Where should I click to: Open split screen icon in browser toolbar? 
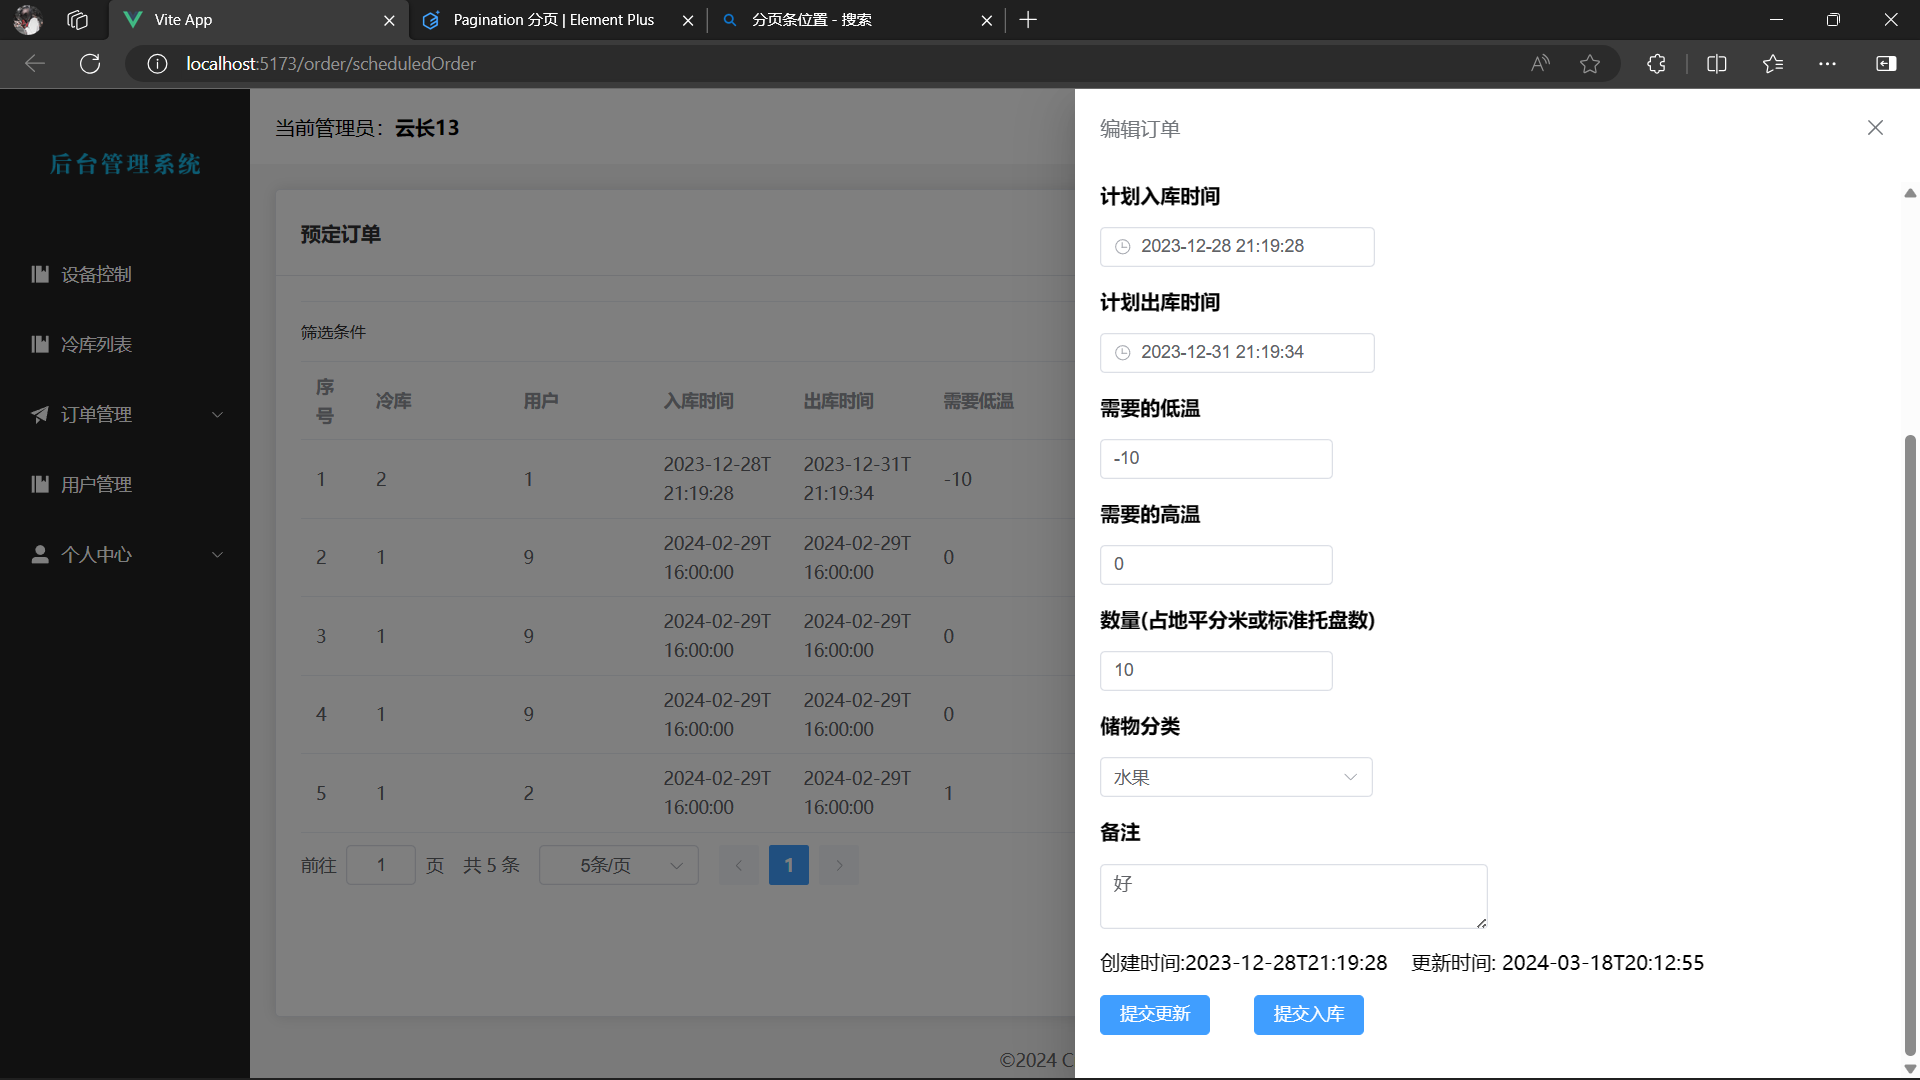pos(1717,64)
